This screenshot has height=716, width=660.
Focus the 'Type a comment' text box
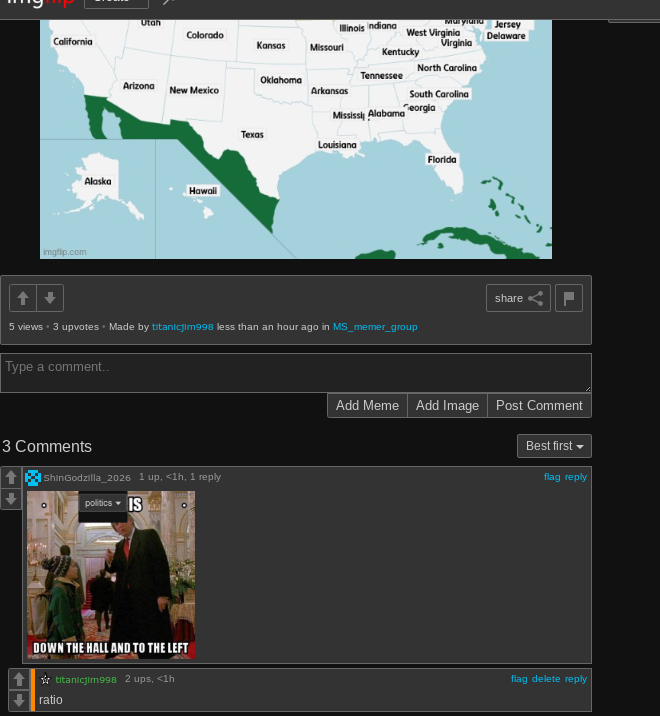tap(295, 372)
